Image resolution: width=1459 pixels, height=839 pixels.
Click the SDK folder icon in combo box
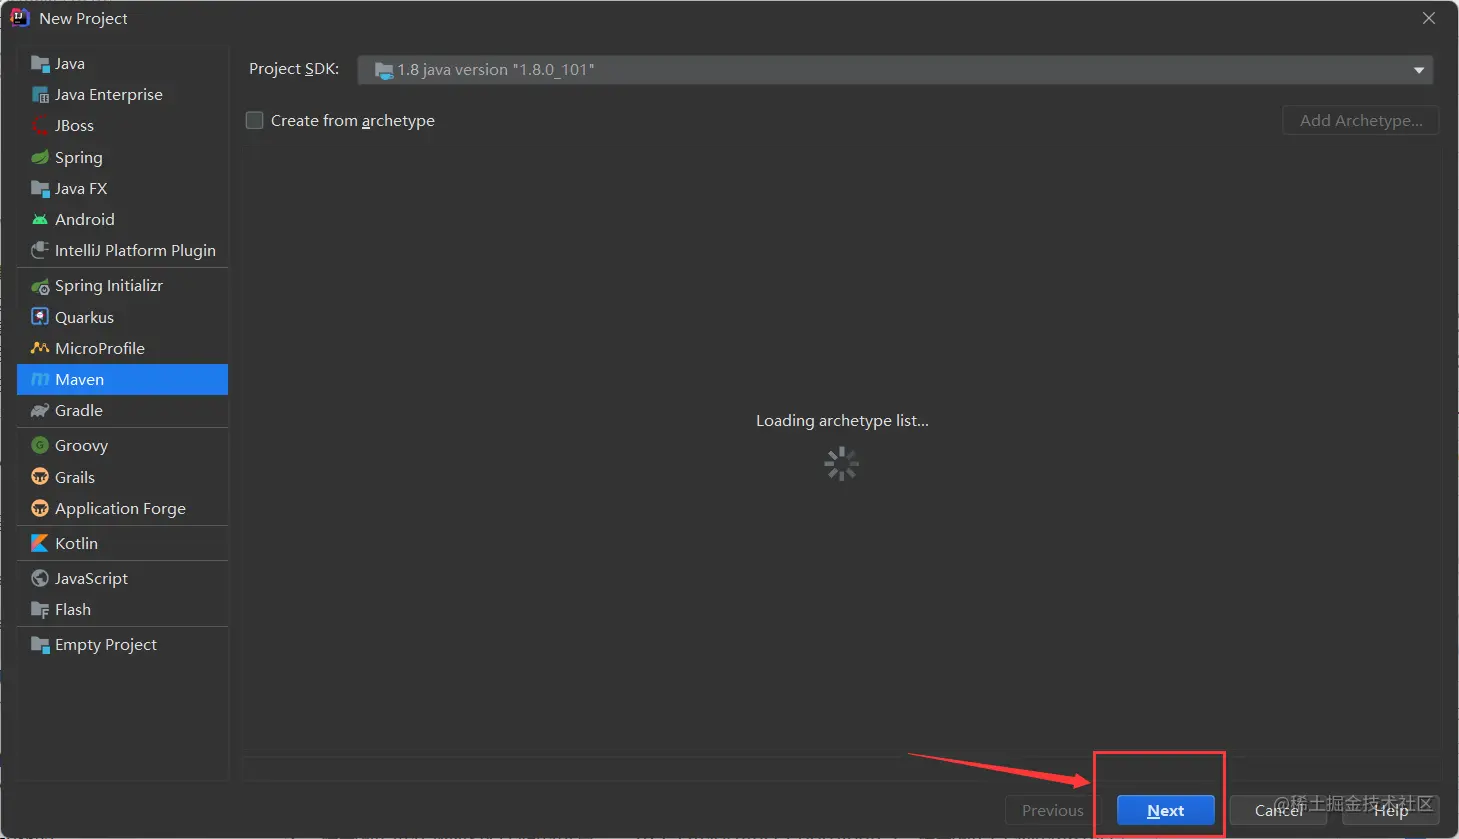pos(384,70)
